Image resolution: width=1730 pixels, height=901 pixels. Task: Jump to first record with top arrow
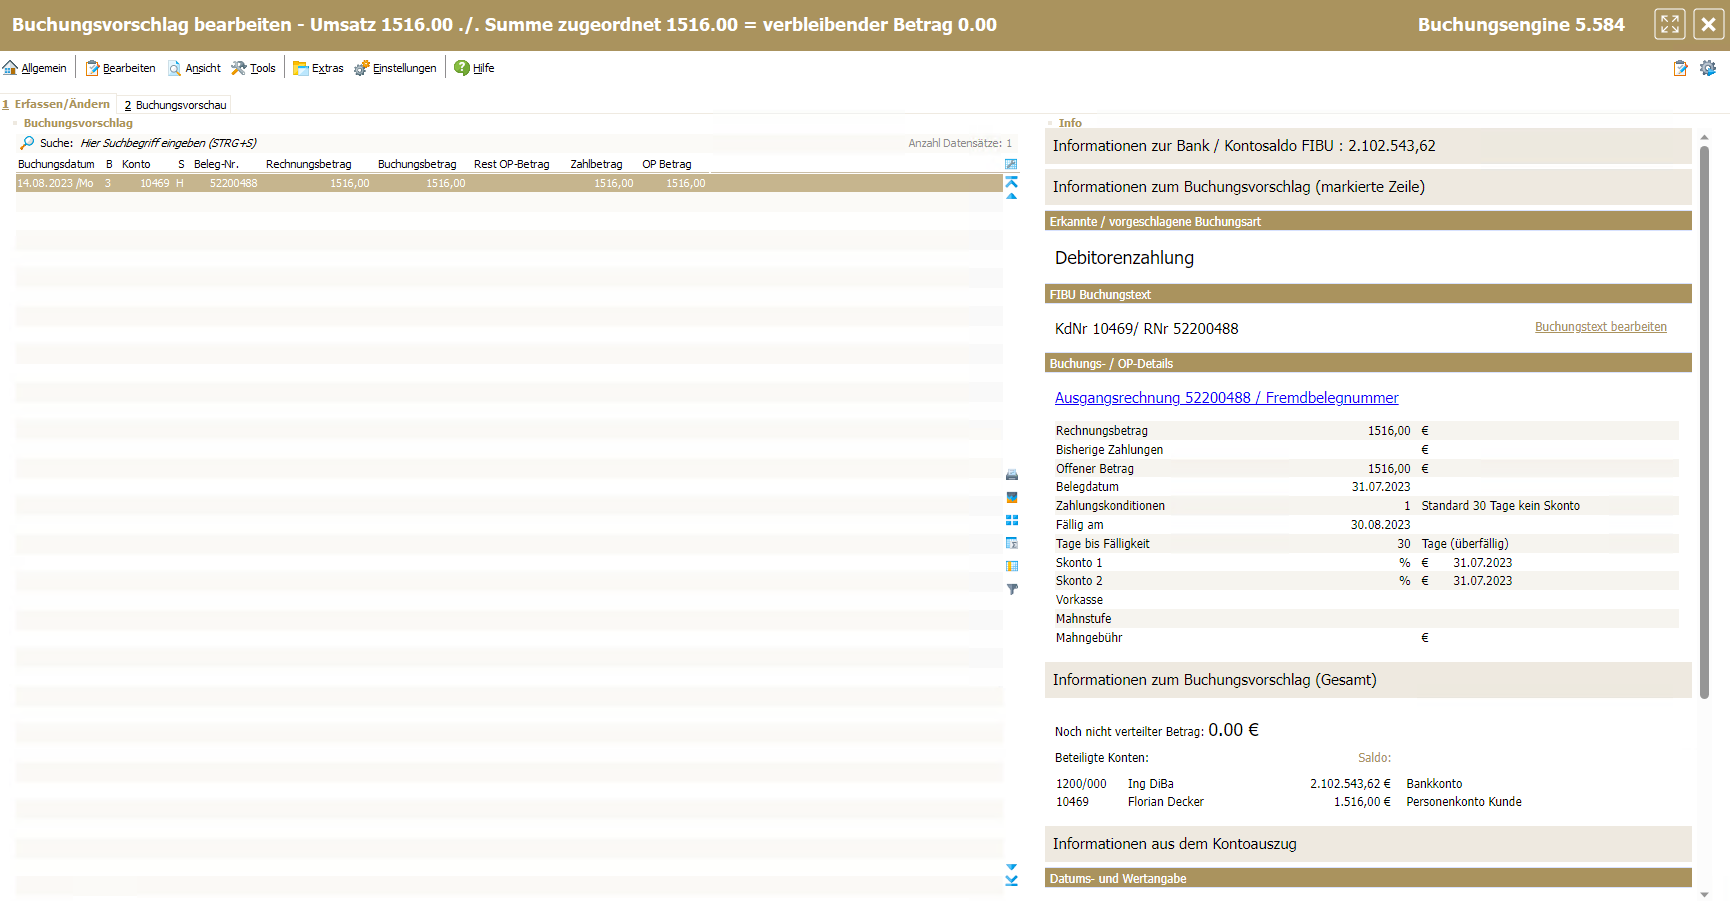(x=1011, y=181)
